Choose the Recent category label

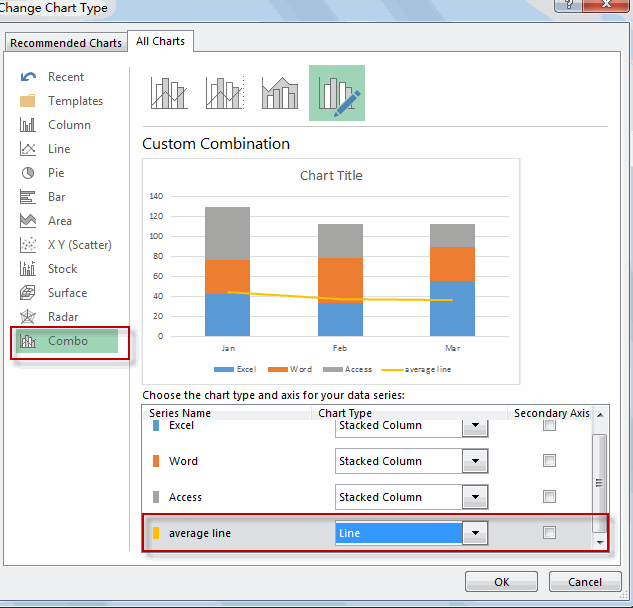(x=66, y=77)
